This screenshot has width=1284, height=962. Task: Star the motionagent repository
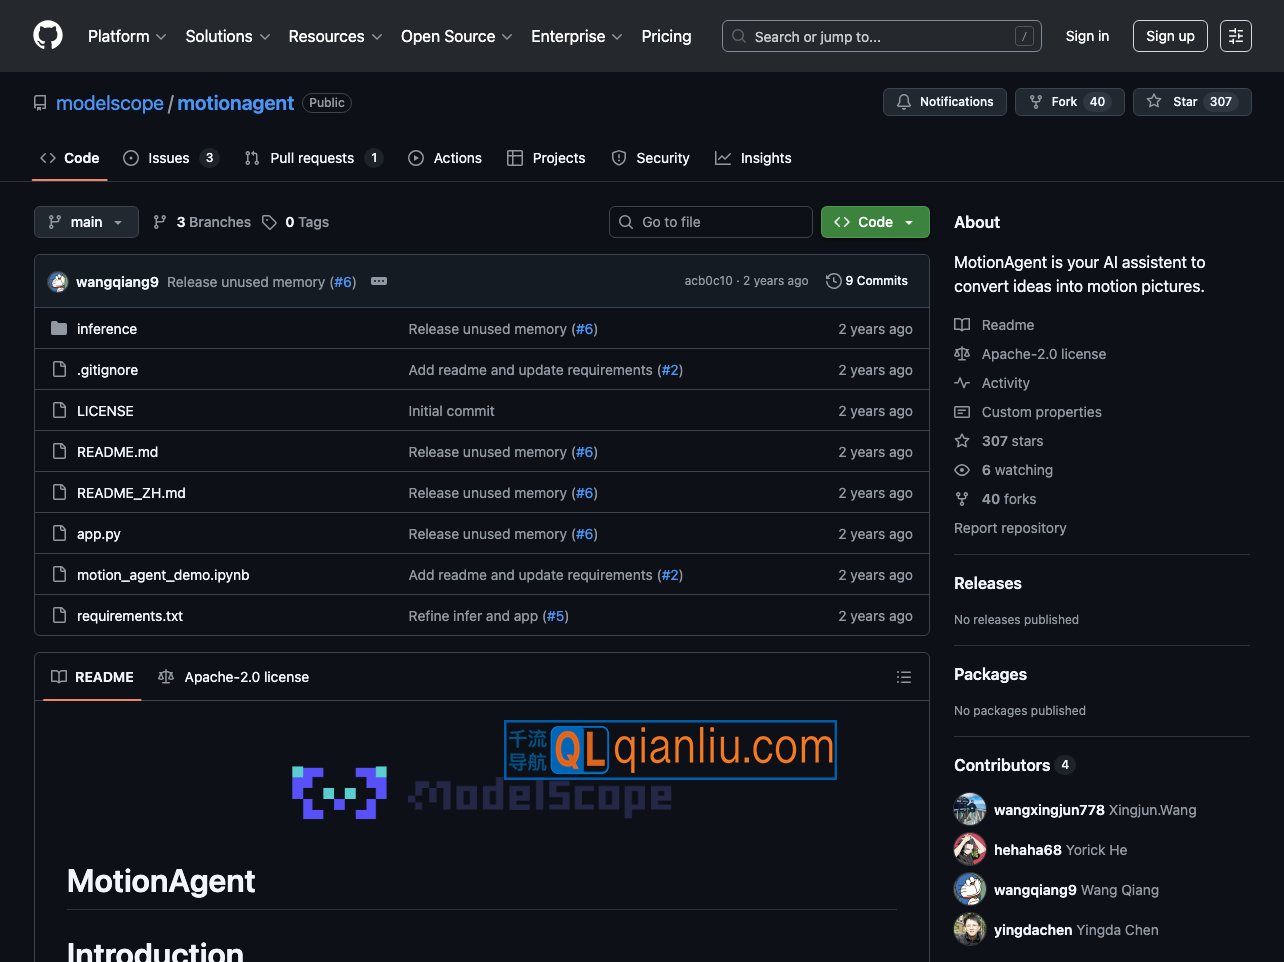click(1191, 102)
